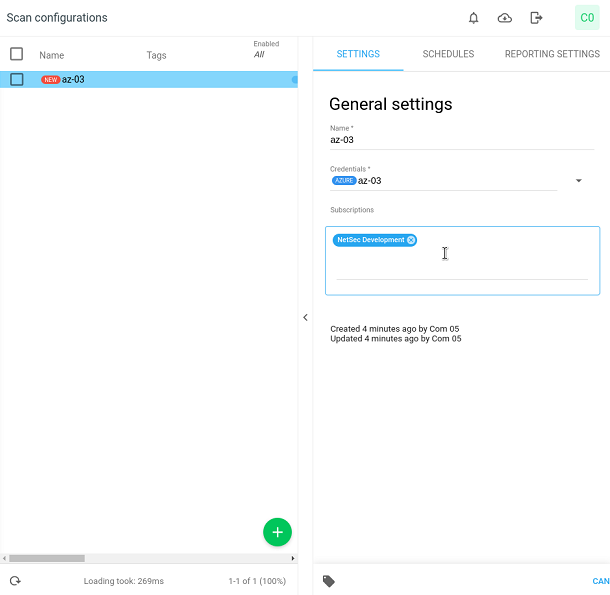Sort the list by Name column
Image resolution: width=610 pixels, height=595 pixels.
point(52,56)
